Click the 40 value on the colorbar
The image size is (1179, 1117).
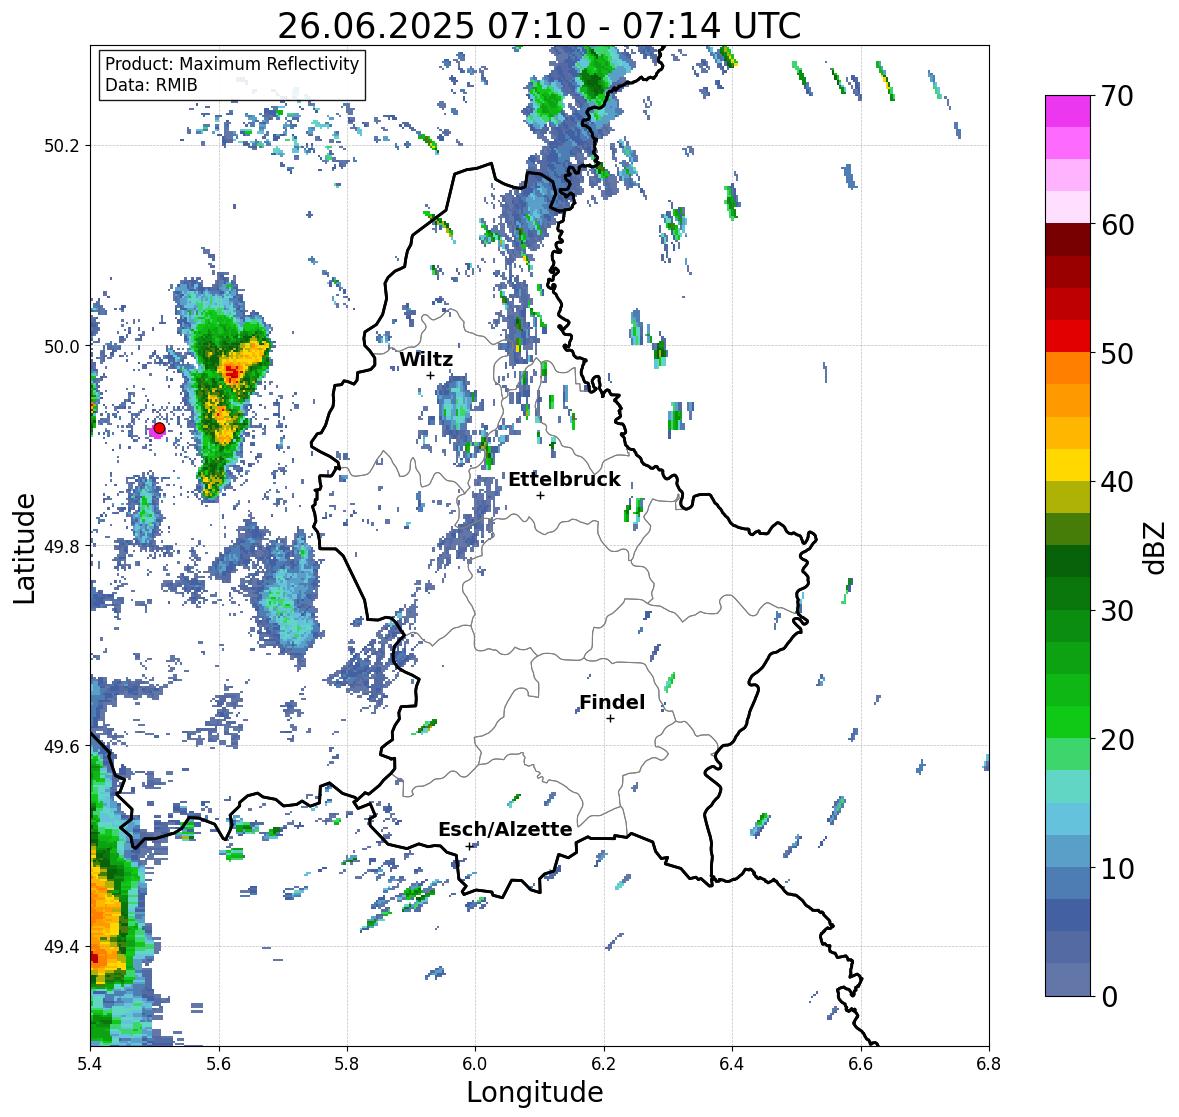coord(1117,482)
